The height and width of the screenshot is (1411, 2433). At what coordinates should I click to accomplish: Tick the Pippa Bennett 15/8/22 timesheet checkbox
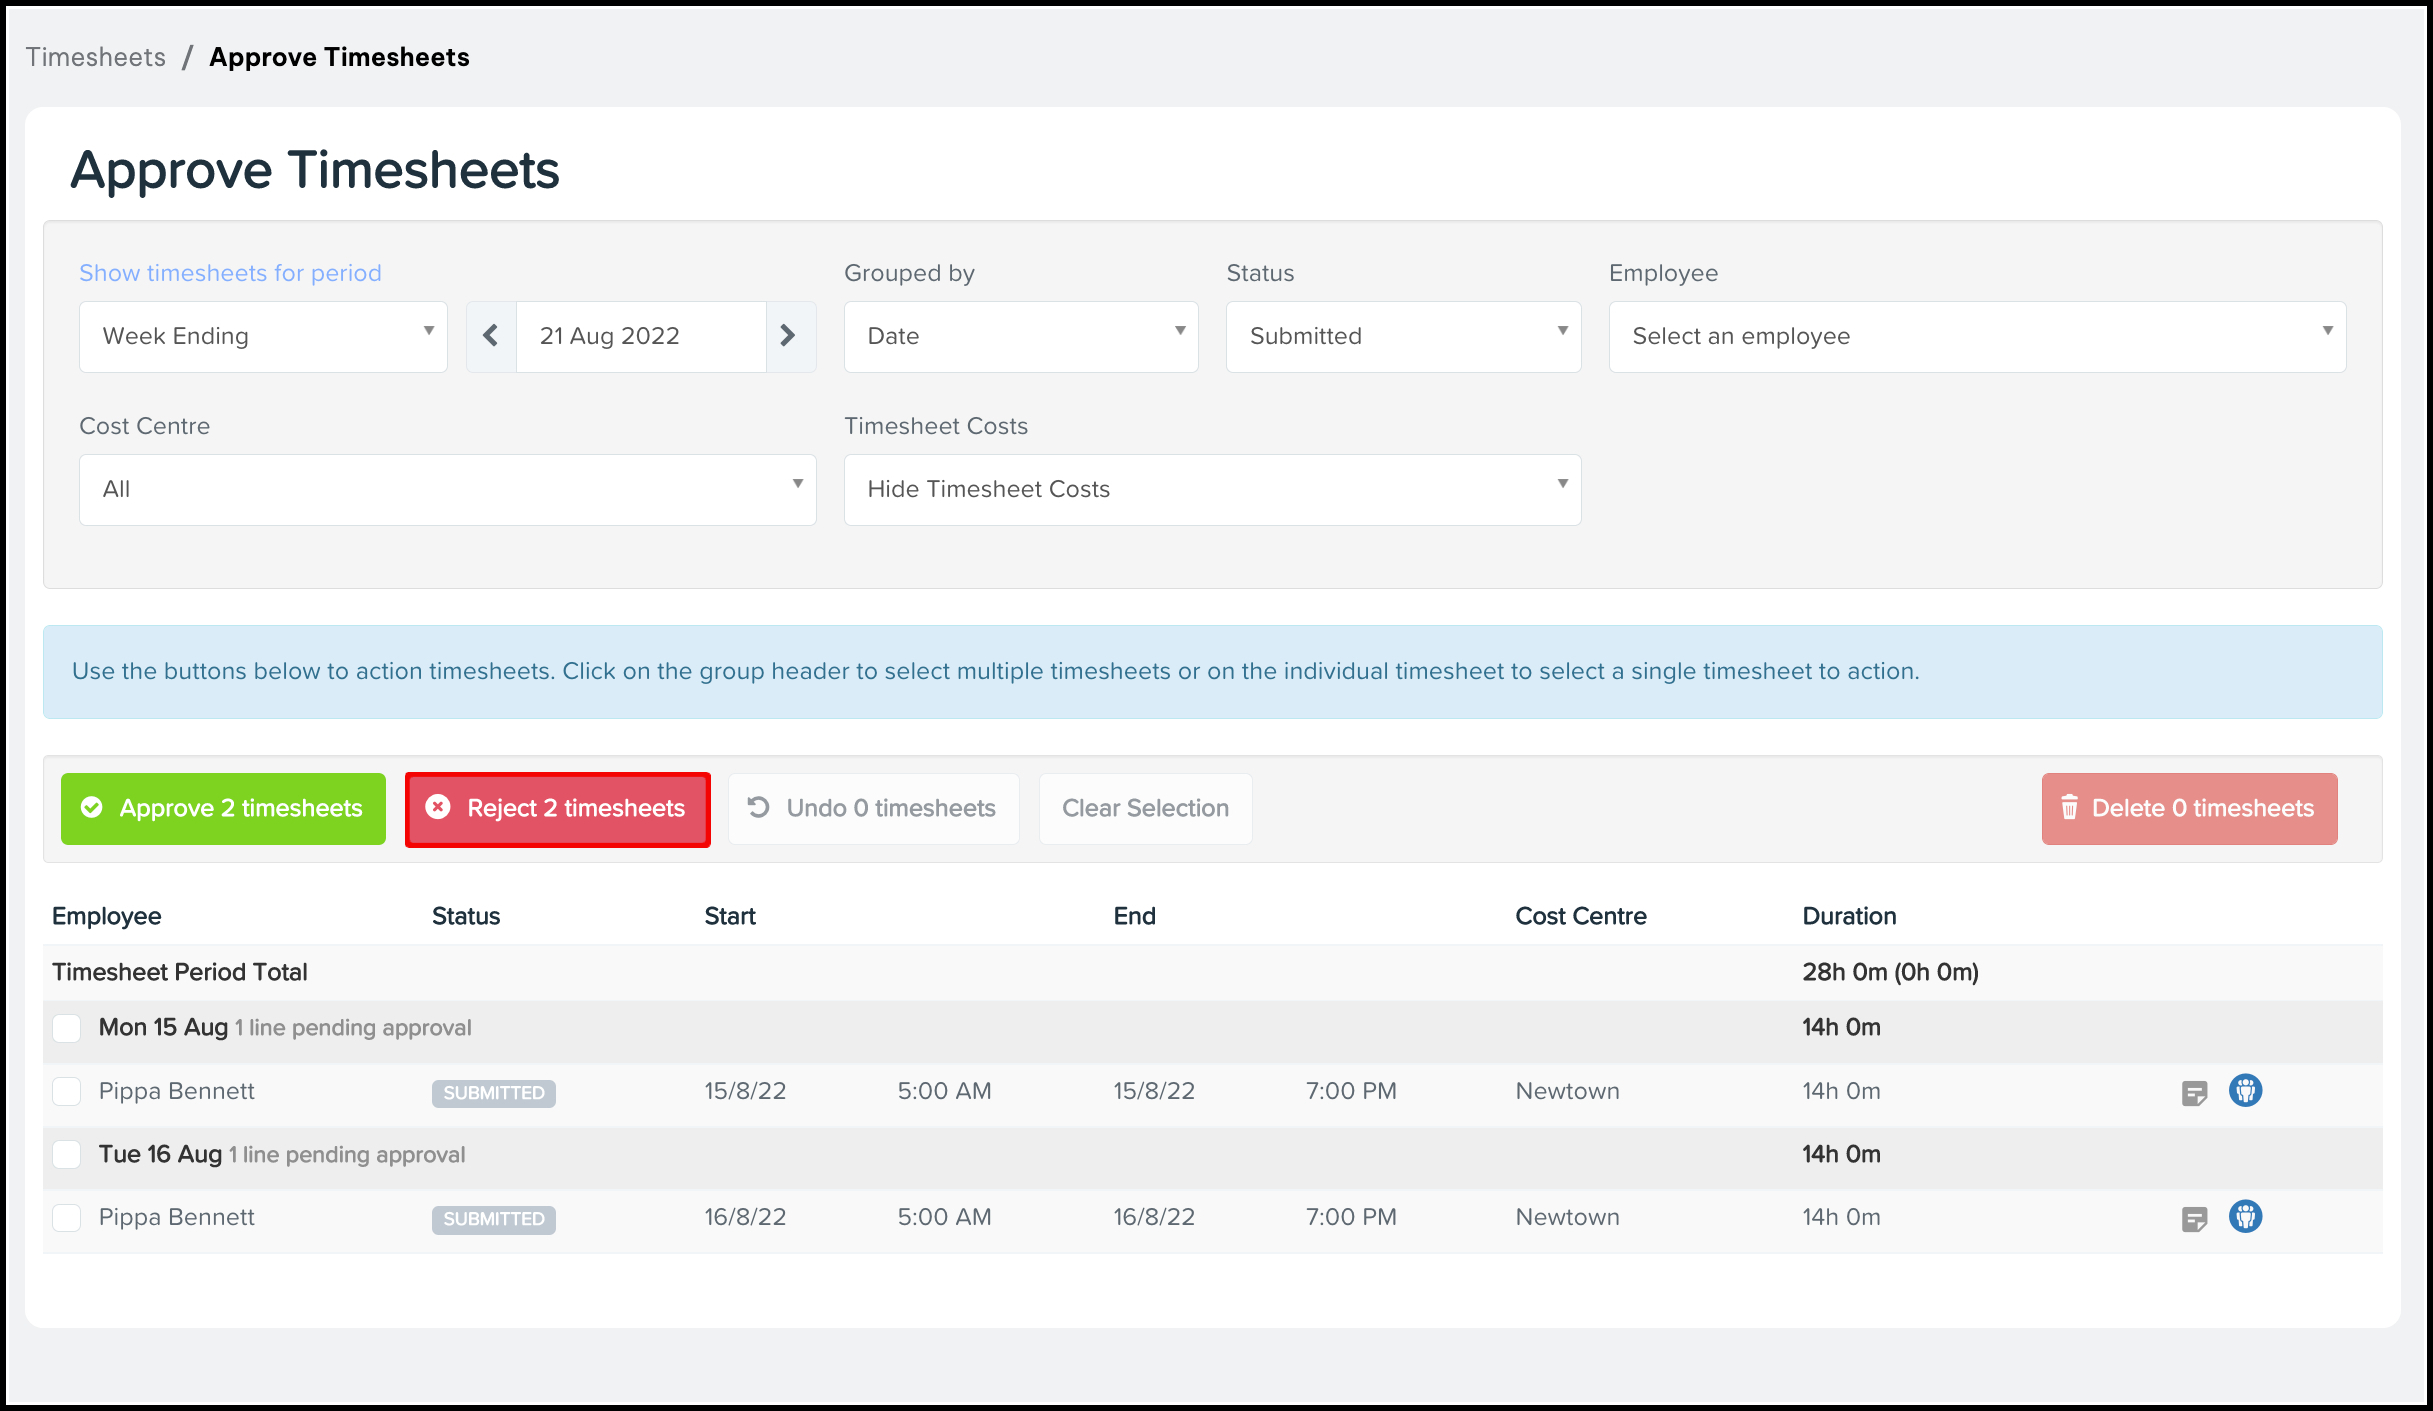click(67, 1091)
